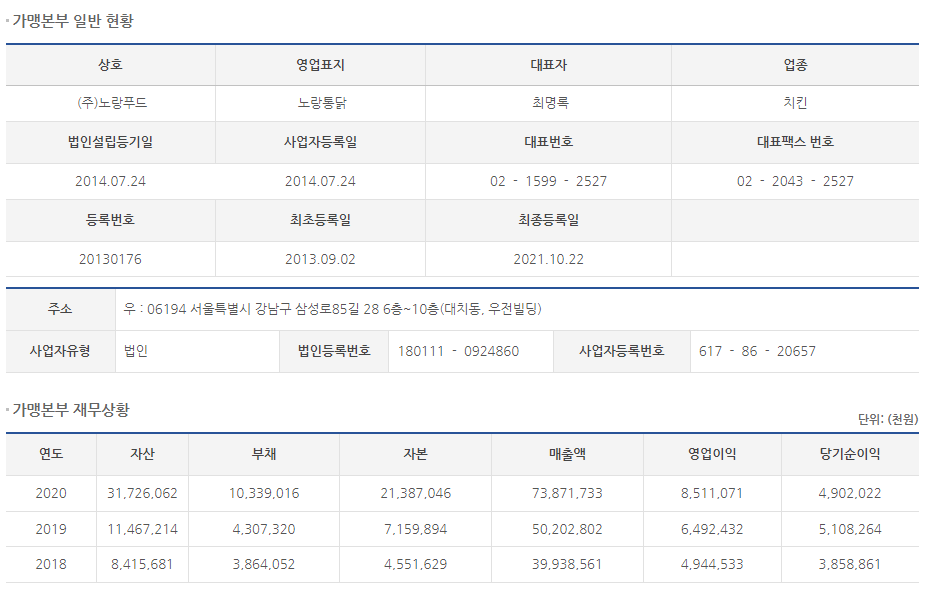Click 2019 operating profit 6,492,432
This screenshot has width=930, height=597.
[x=712, y=529]
